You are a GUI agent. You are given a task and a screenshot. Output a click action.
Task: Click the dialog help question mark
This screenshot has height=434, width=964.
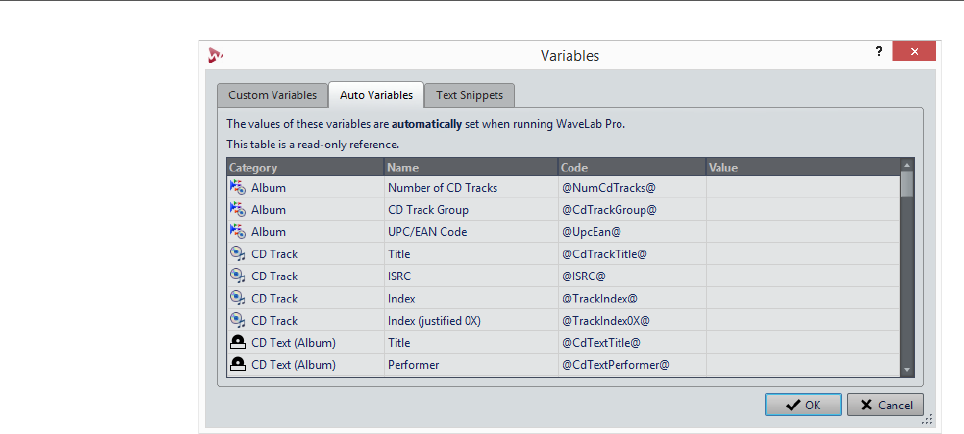click(879, 52)
